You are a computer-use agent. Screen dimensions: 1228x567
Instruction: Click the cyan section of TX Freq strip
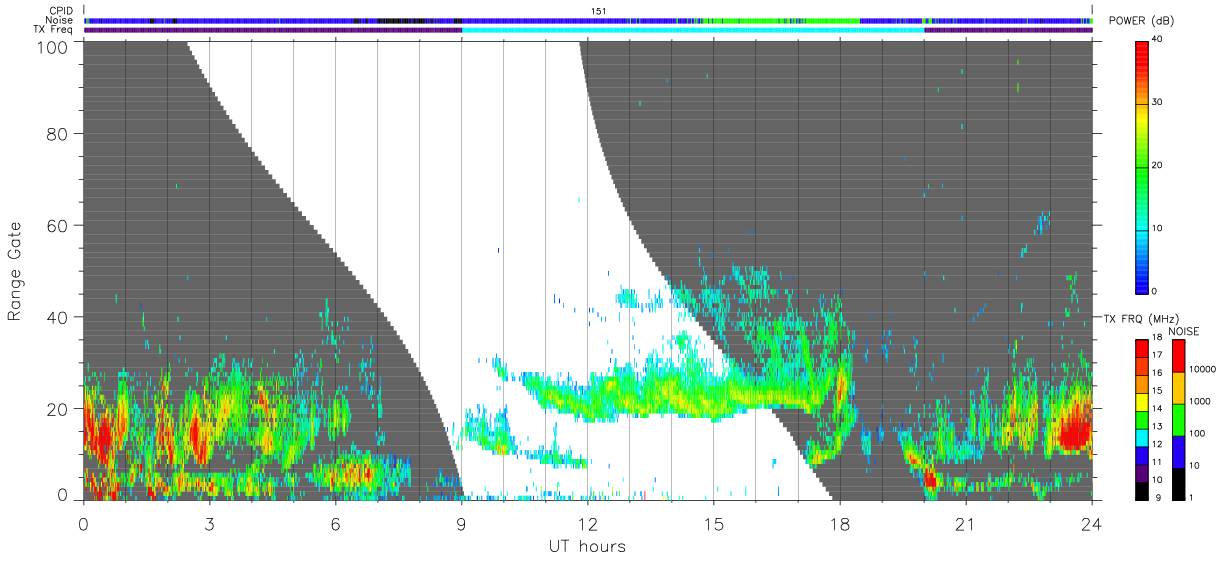click(x=693, y=29)
